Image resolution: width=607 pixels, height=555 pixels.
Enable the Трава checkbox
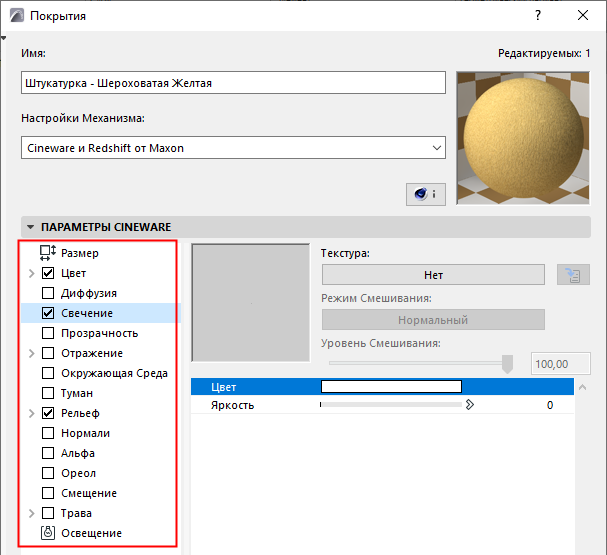(48, 513)
